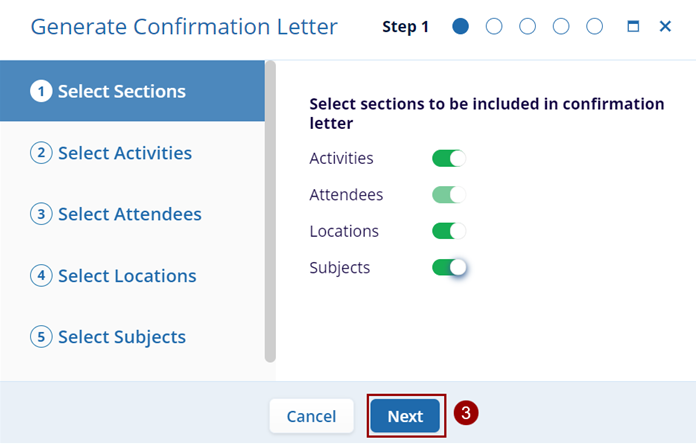Click the fourth step indicator circle
The width and height of the screenshot is (696, 444).
(561, 27)
